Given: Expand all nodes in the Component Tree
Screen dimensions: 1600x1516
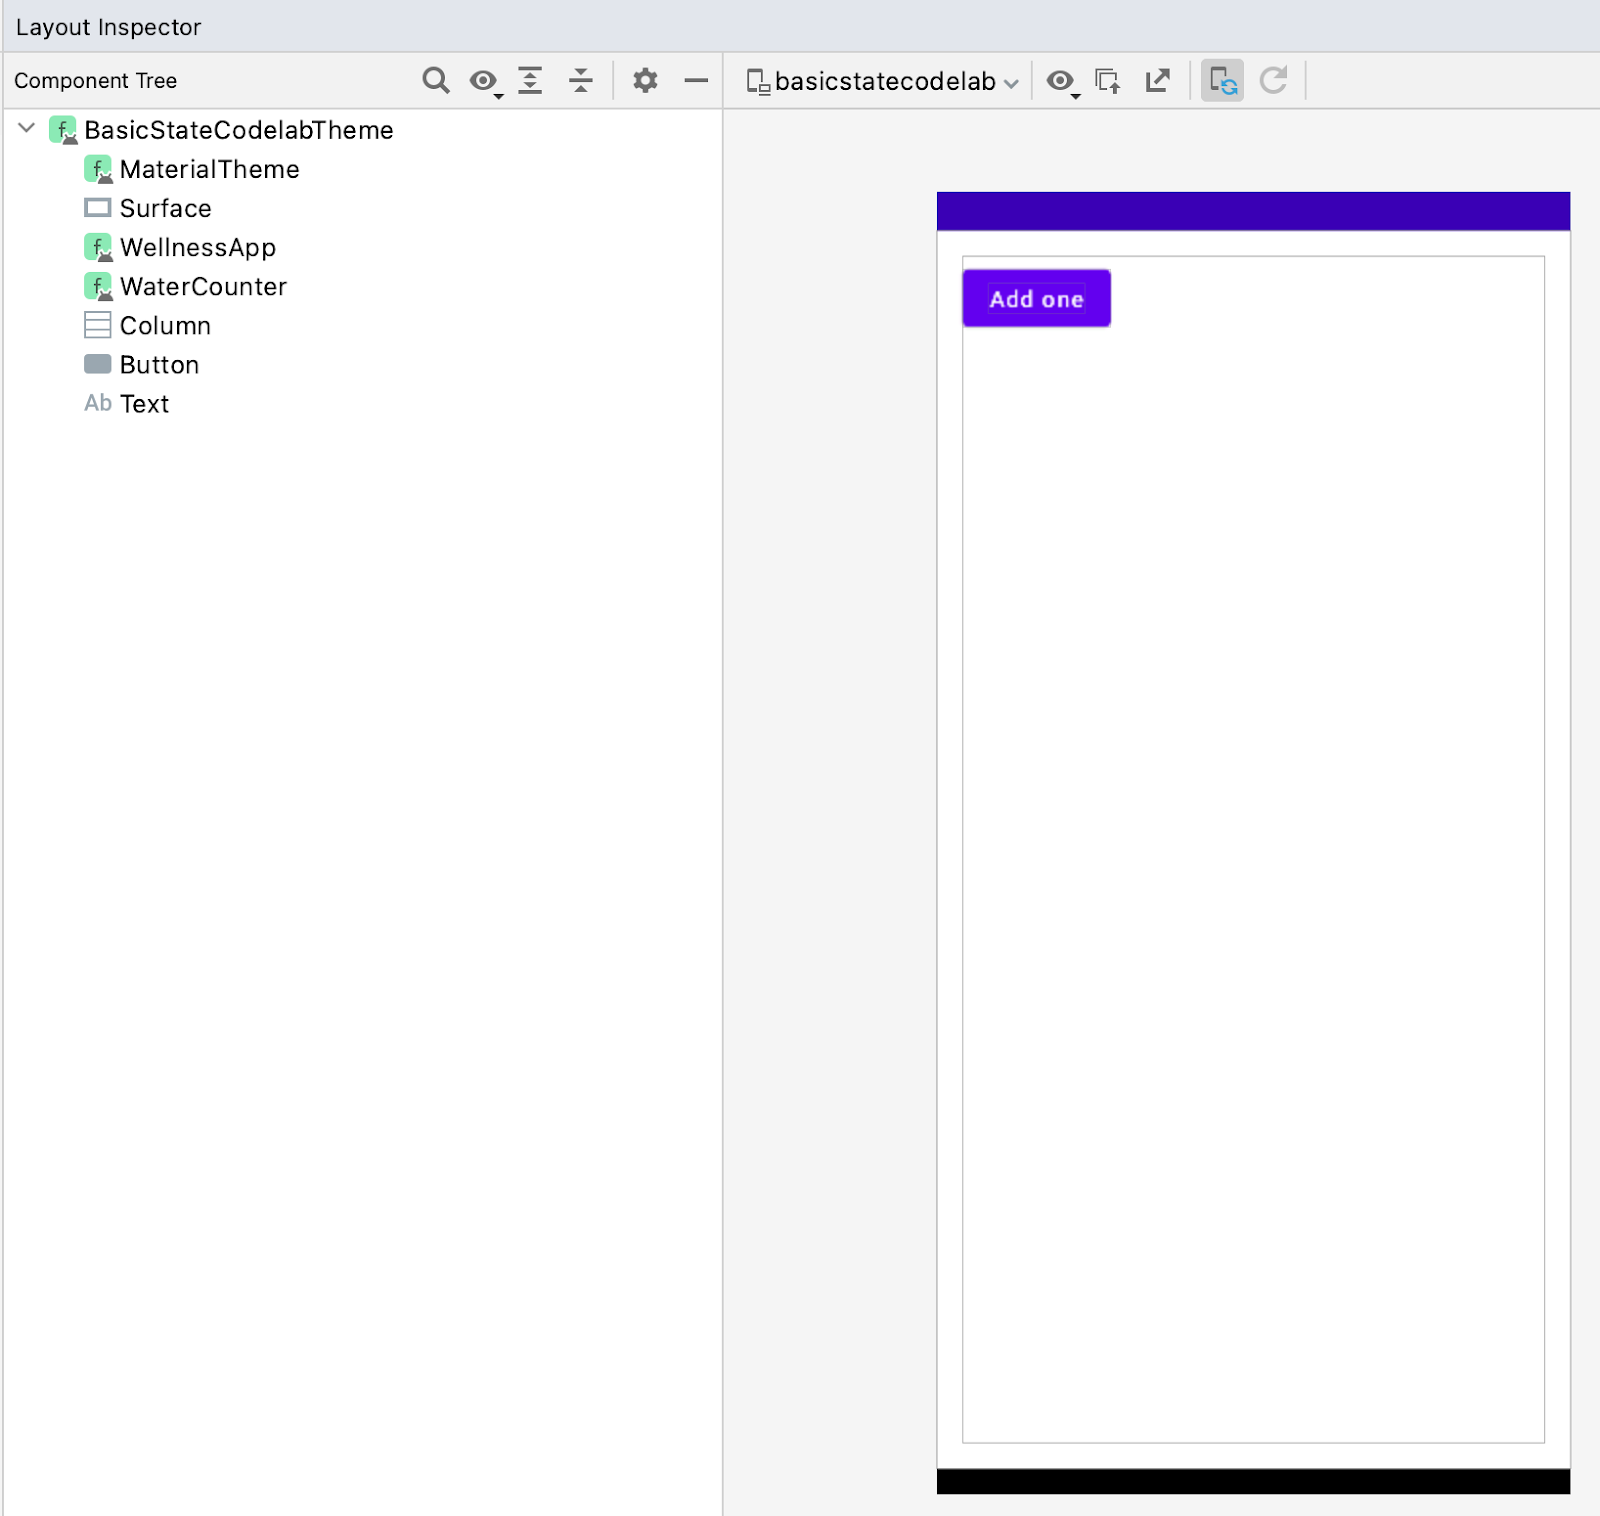Looking at the screenshot, I should pos(531,81).
